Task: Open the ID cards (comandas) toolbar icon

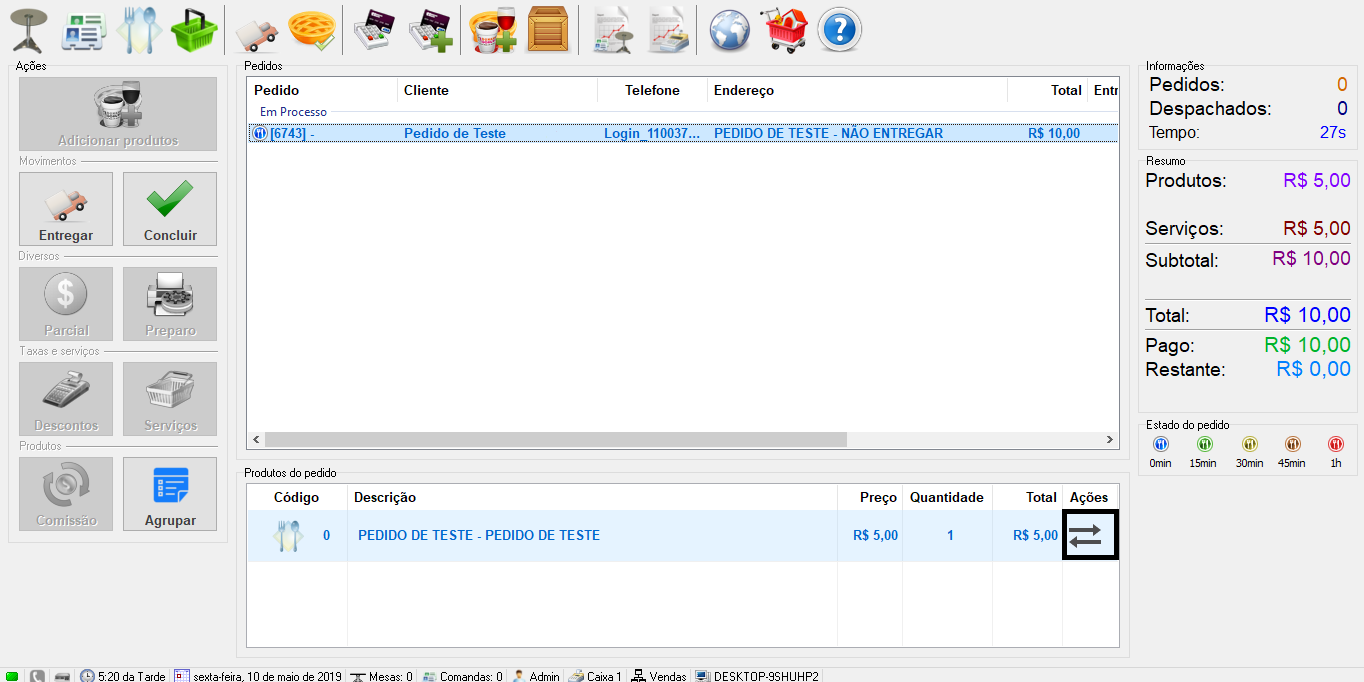Action: [83, 30]
